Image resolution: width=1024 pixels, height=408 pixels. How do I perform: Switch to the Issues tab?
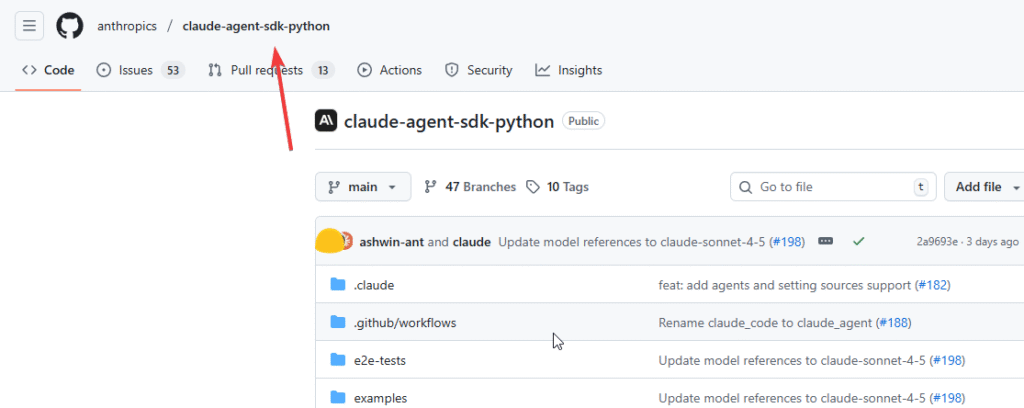[140, 70]
